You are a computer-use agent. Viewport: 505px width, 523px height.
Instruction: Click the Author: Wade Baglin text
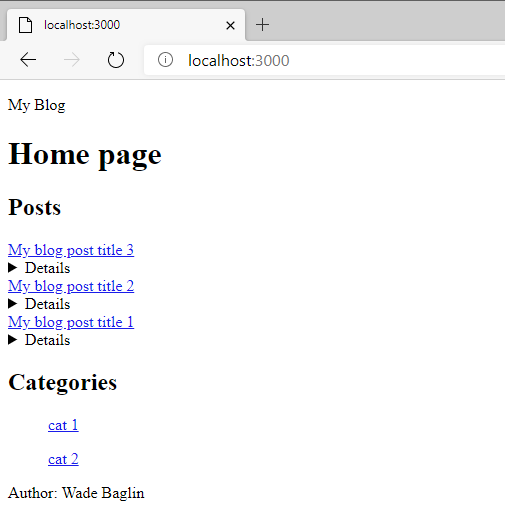[x=76, y=493]
